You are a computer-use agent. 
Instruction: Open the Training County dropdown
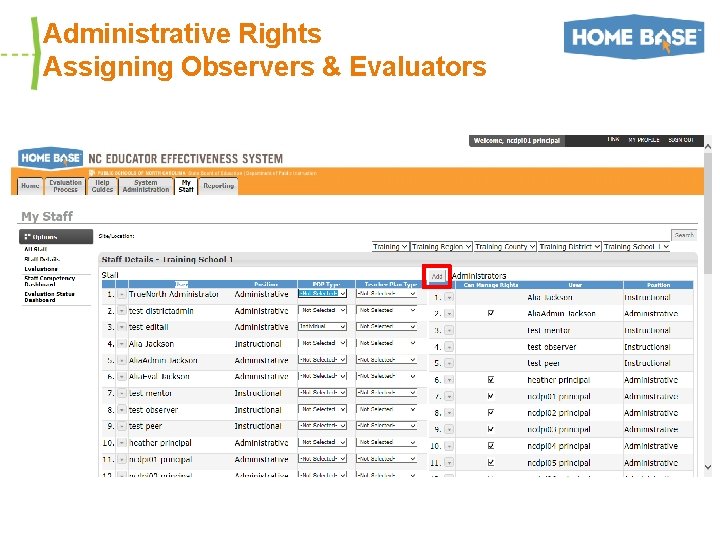click(506, 247)
